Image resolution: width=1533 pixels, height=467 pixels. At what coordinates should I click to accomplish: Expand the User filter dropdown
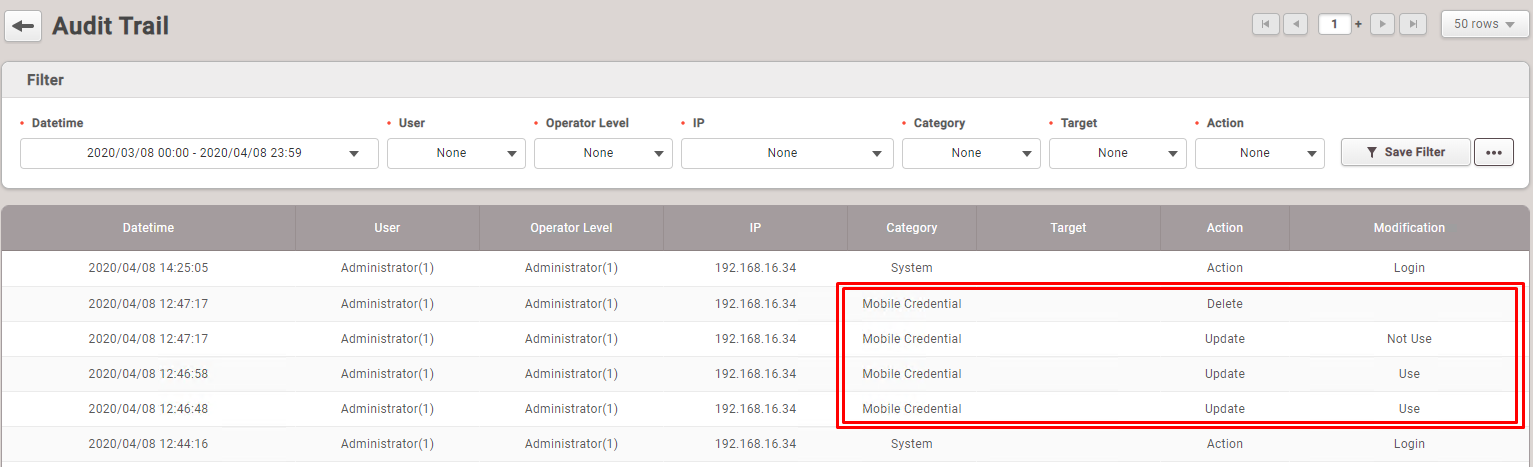(456, 153)
